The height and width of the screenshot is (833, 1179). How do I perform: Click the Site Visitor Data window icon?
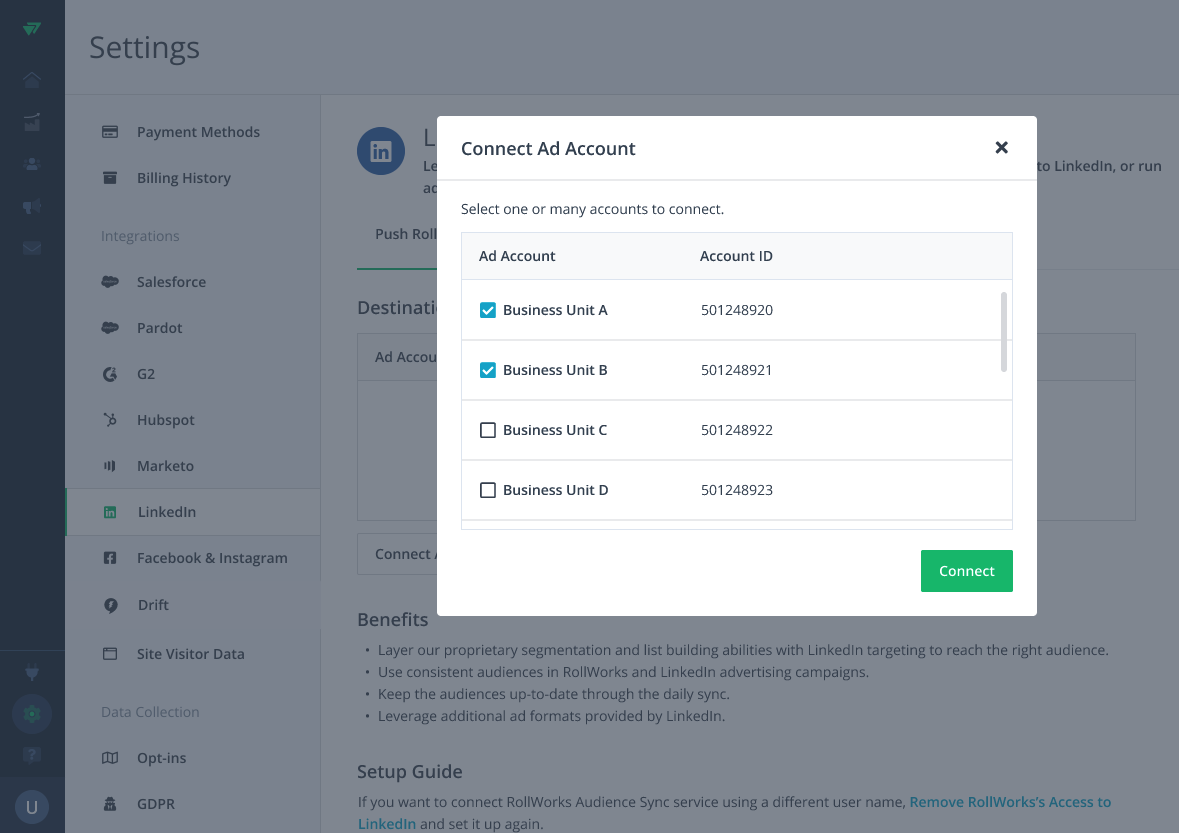coord(110,653)
